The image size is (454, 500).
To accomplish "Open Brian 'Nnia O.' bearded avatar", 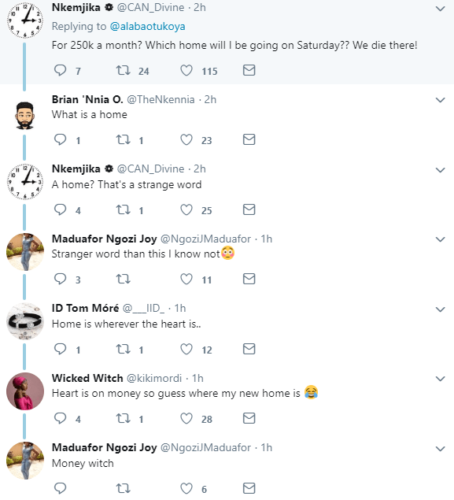I will pos(25,115).
